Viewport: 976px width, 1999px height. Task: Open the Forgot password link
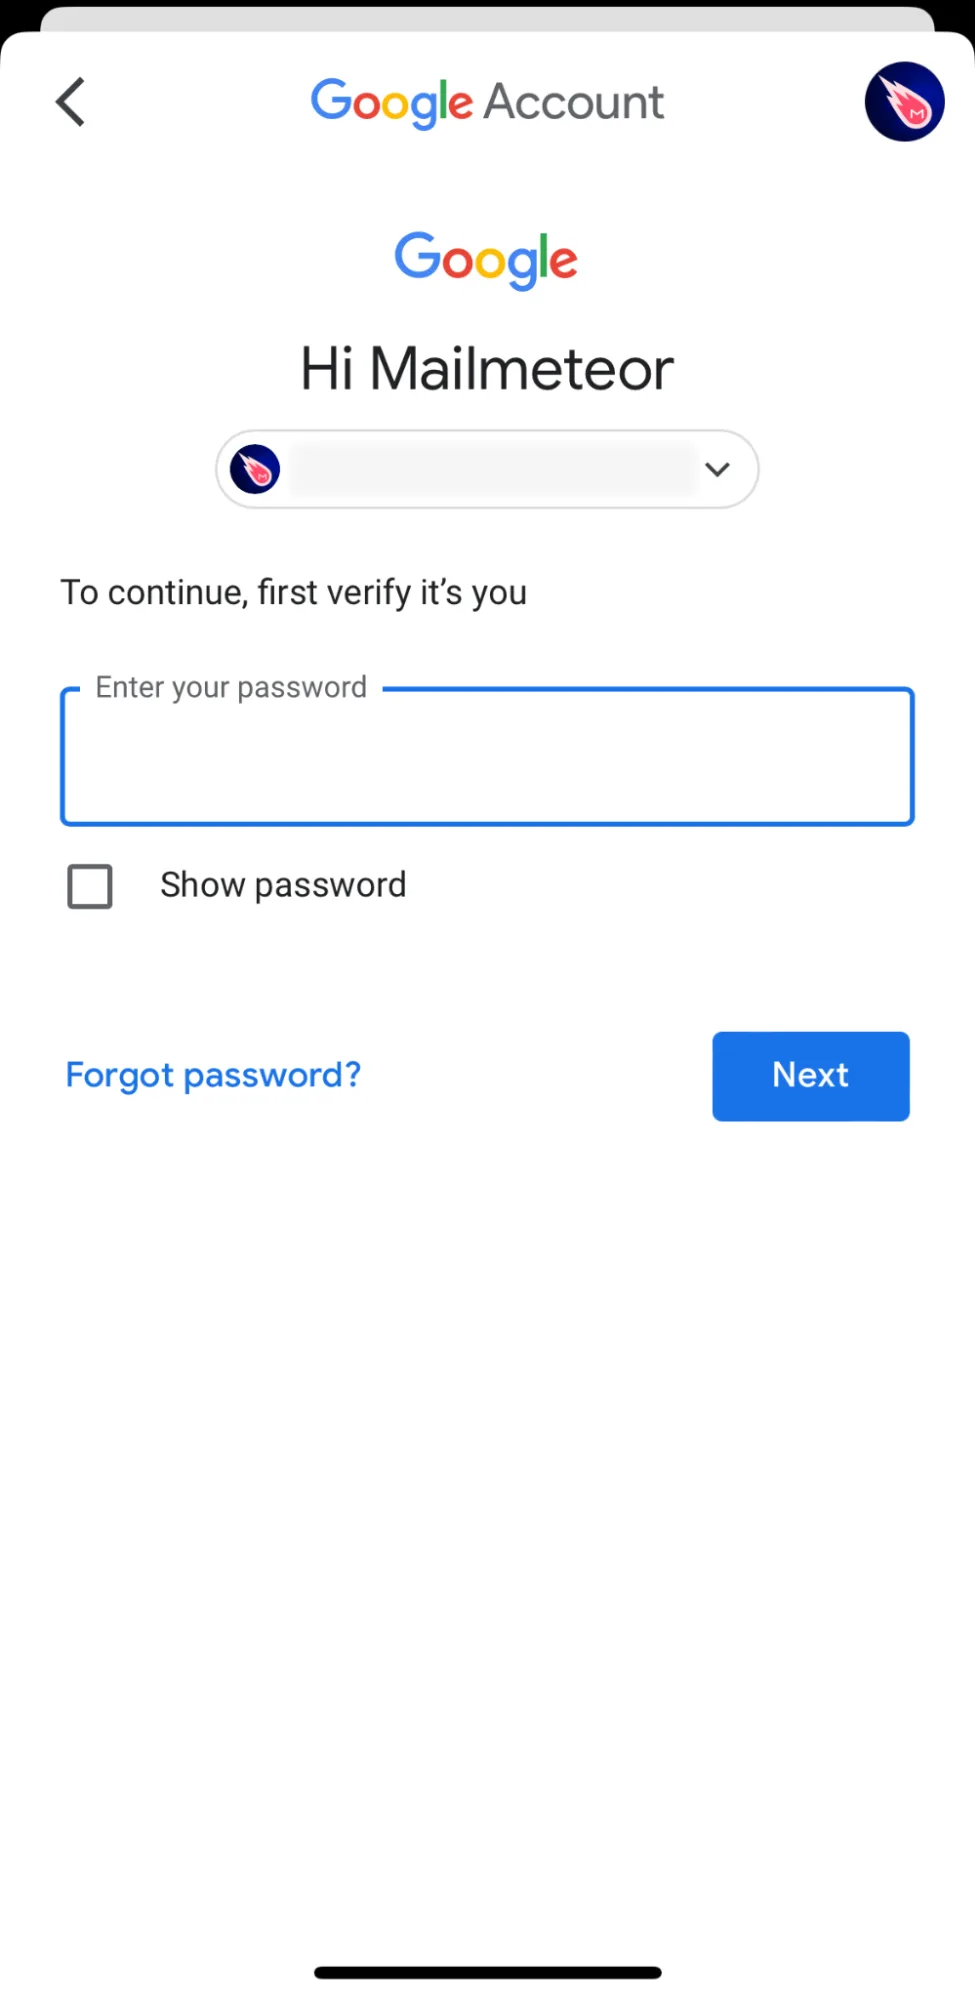click(212, 1074)
